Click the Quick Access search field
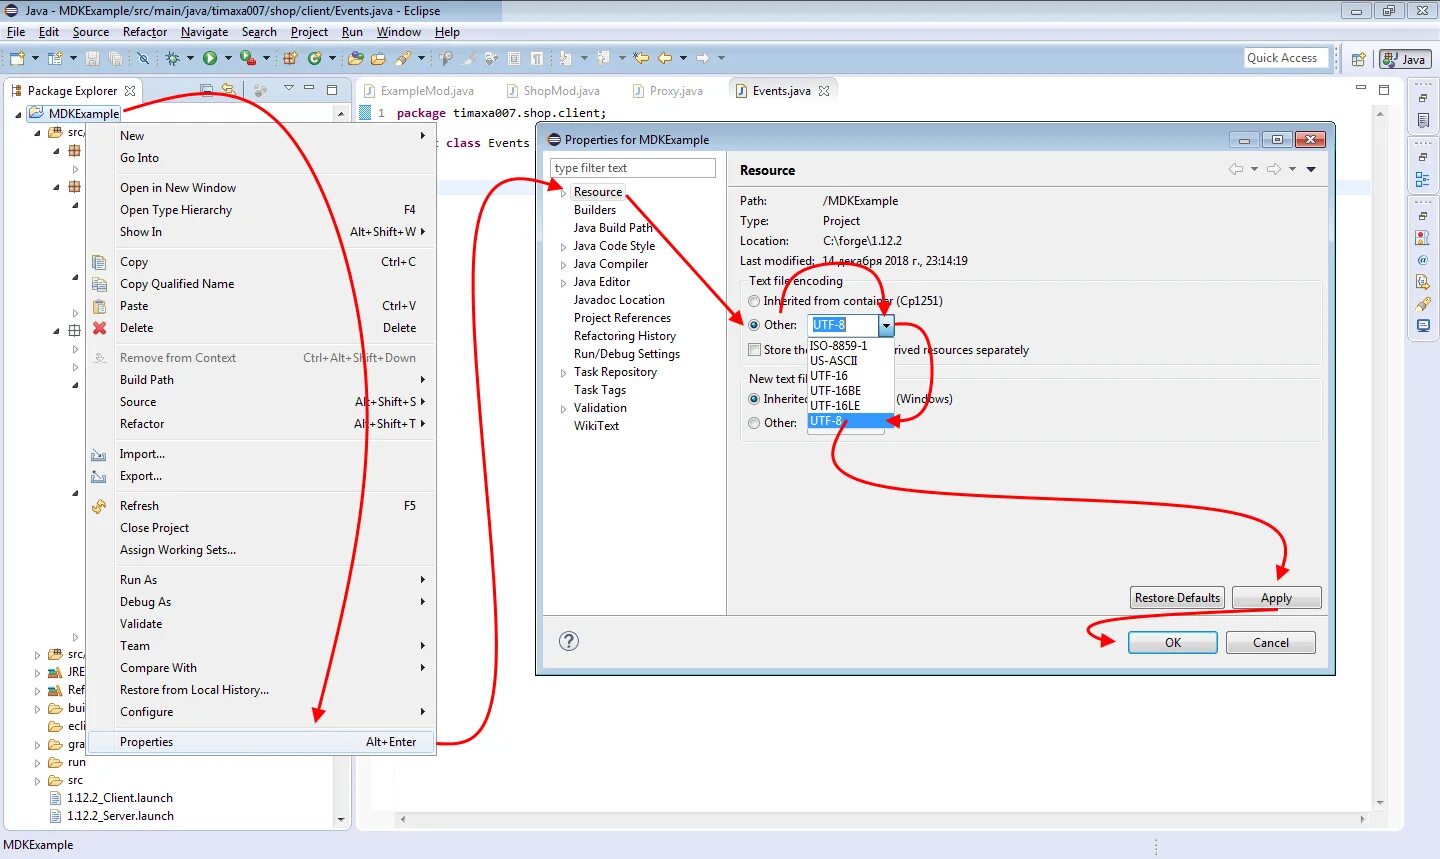The height and width of the screenshot is (859, 1440). pos(1286,58)
